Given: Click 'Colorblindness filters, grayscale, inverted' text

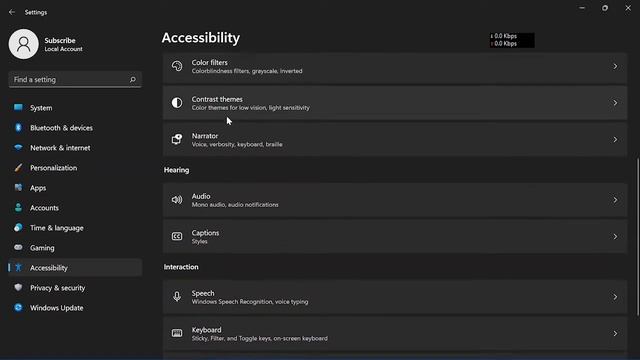Looking at the screenshot, I should pyautogui.click(x=247, y=71).
